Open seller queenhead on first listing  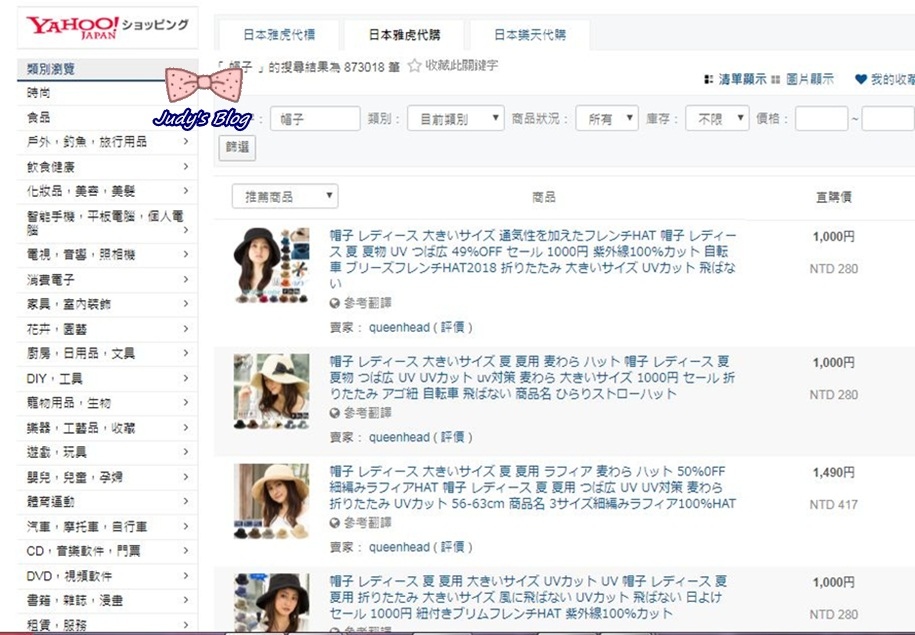point(399,327)
